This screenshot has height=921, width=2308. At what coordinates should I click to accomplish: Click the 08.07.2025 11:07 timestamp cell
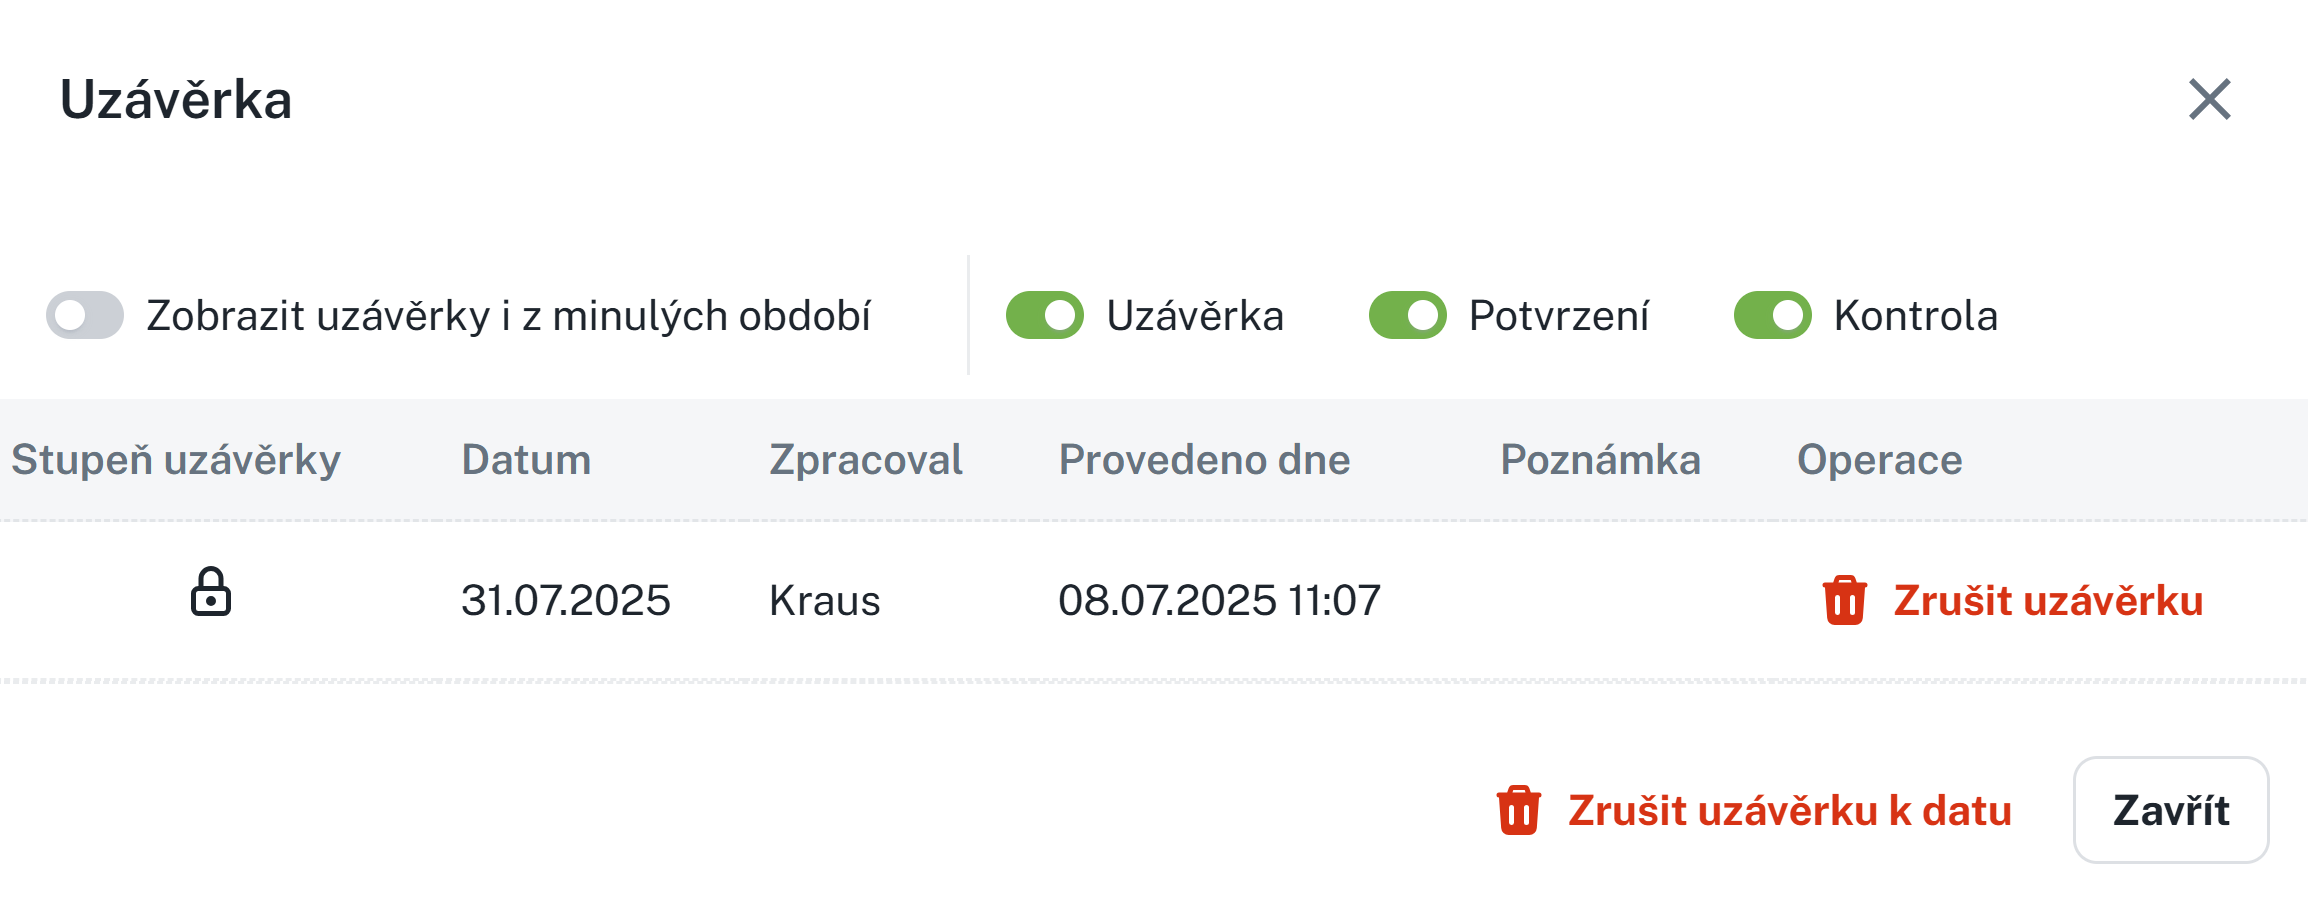click(1219, 601)
